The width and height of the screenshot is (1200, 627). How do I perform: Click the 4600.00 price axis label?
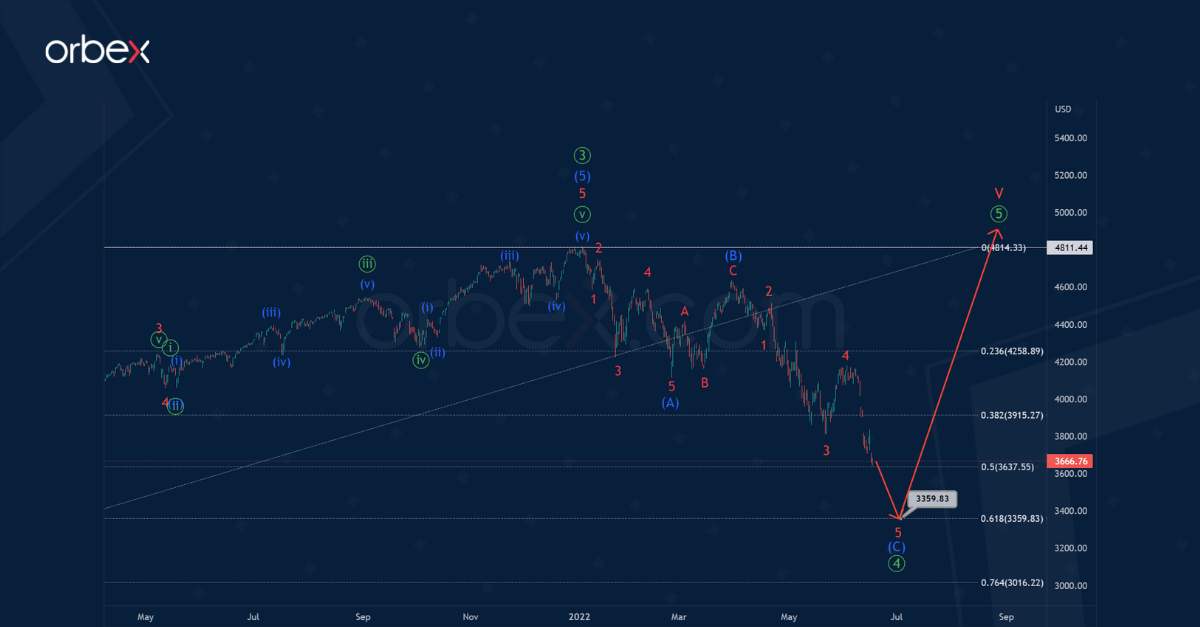[1072, 288]
